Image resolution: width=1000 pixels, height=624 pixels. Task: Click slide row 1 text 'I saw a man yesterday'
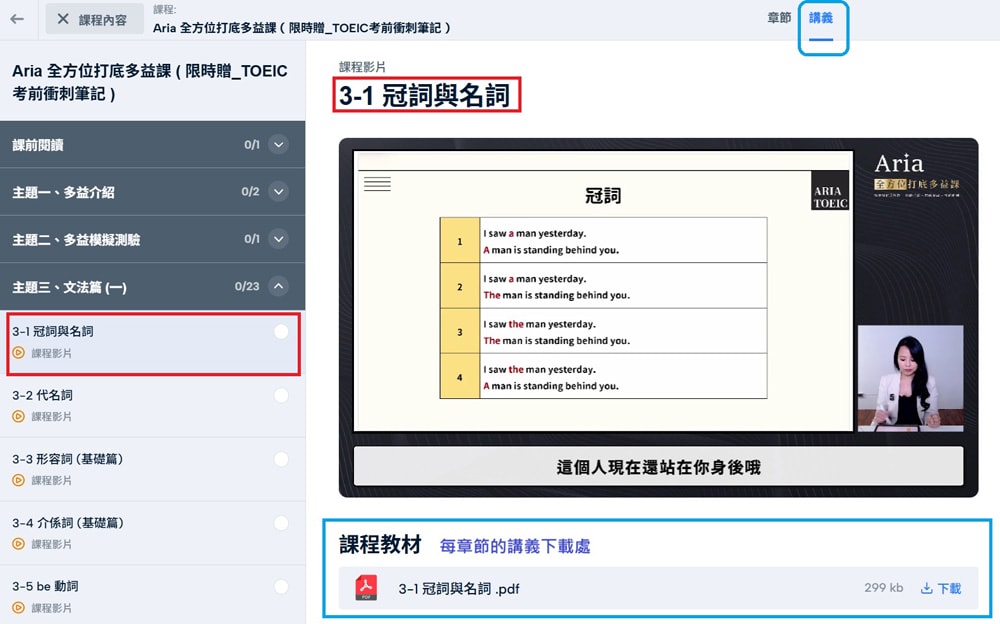pos(534,234)
